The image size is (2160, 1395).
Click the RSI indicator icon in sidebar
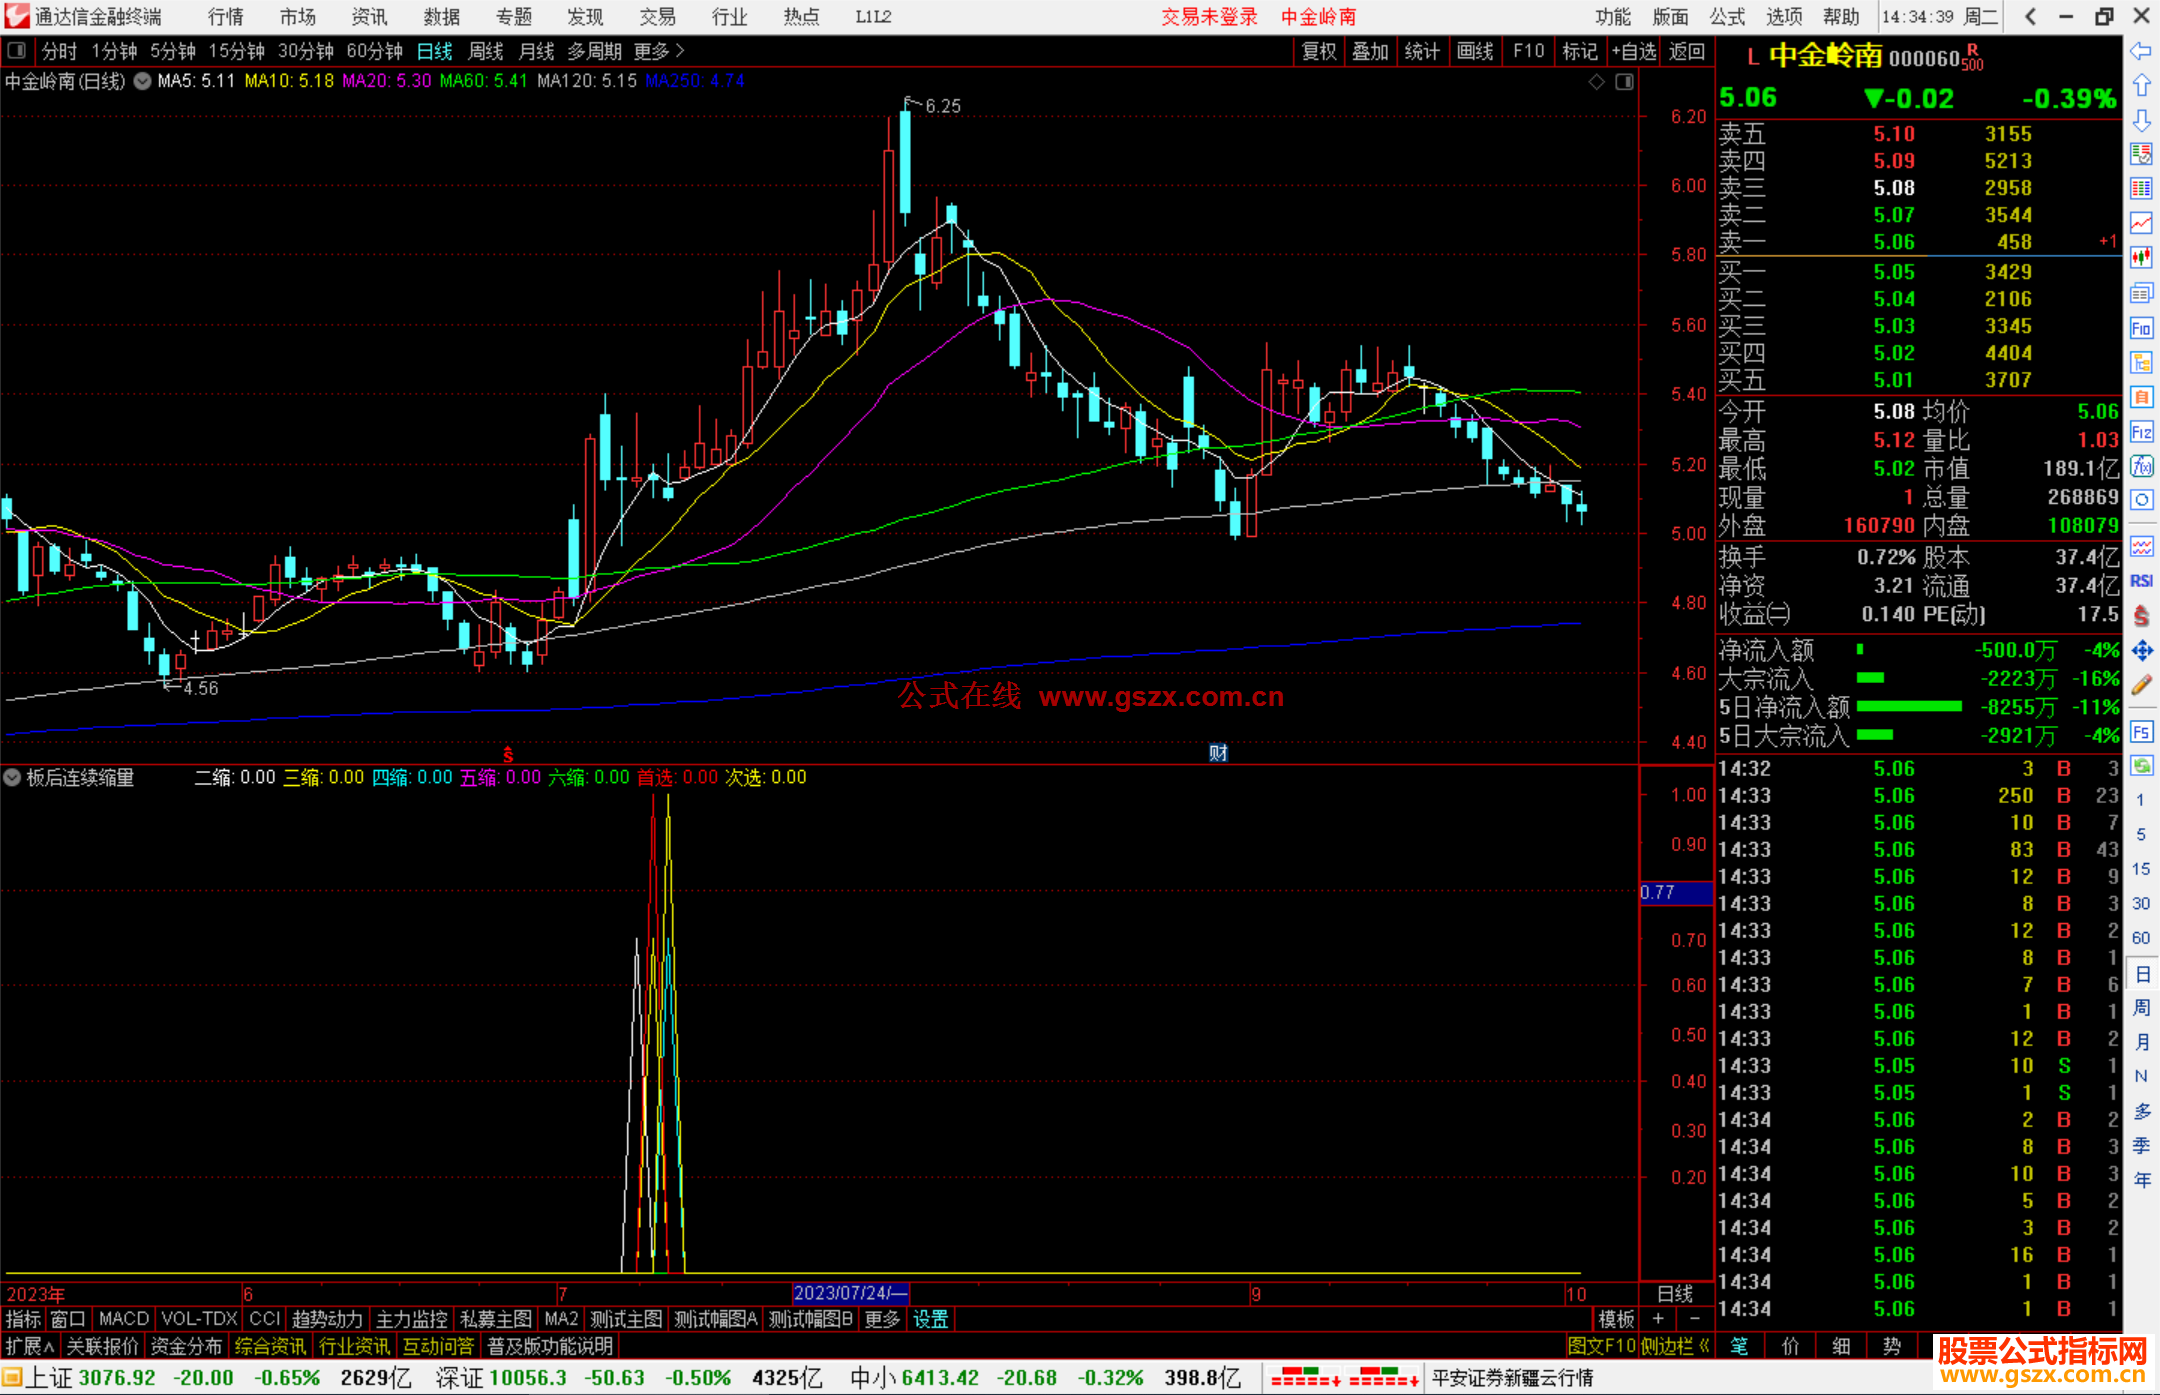[x=2141, y=581]
